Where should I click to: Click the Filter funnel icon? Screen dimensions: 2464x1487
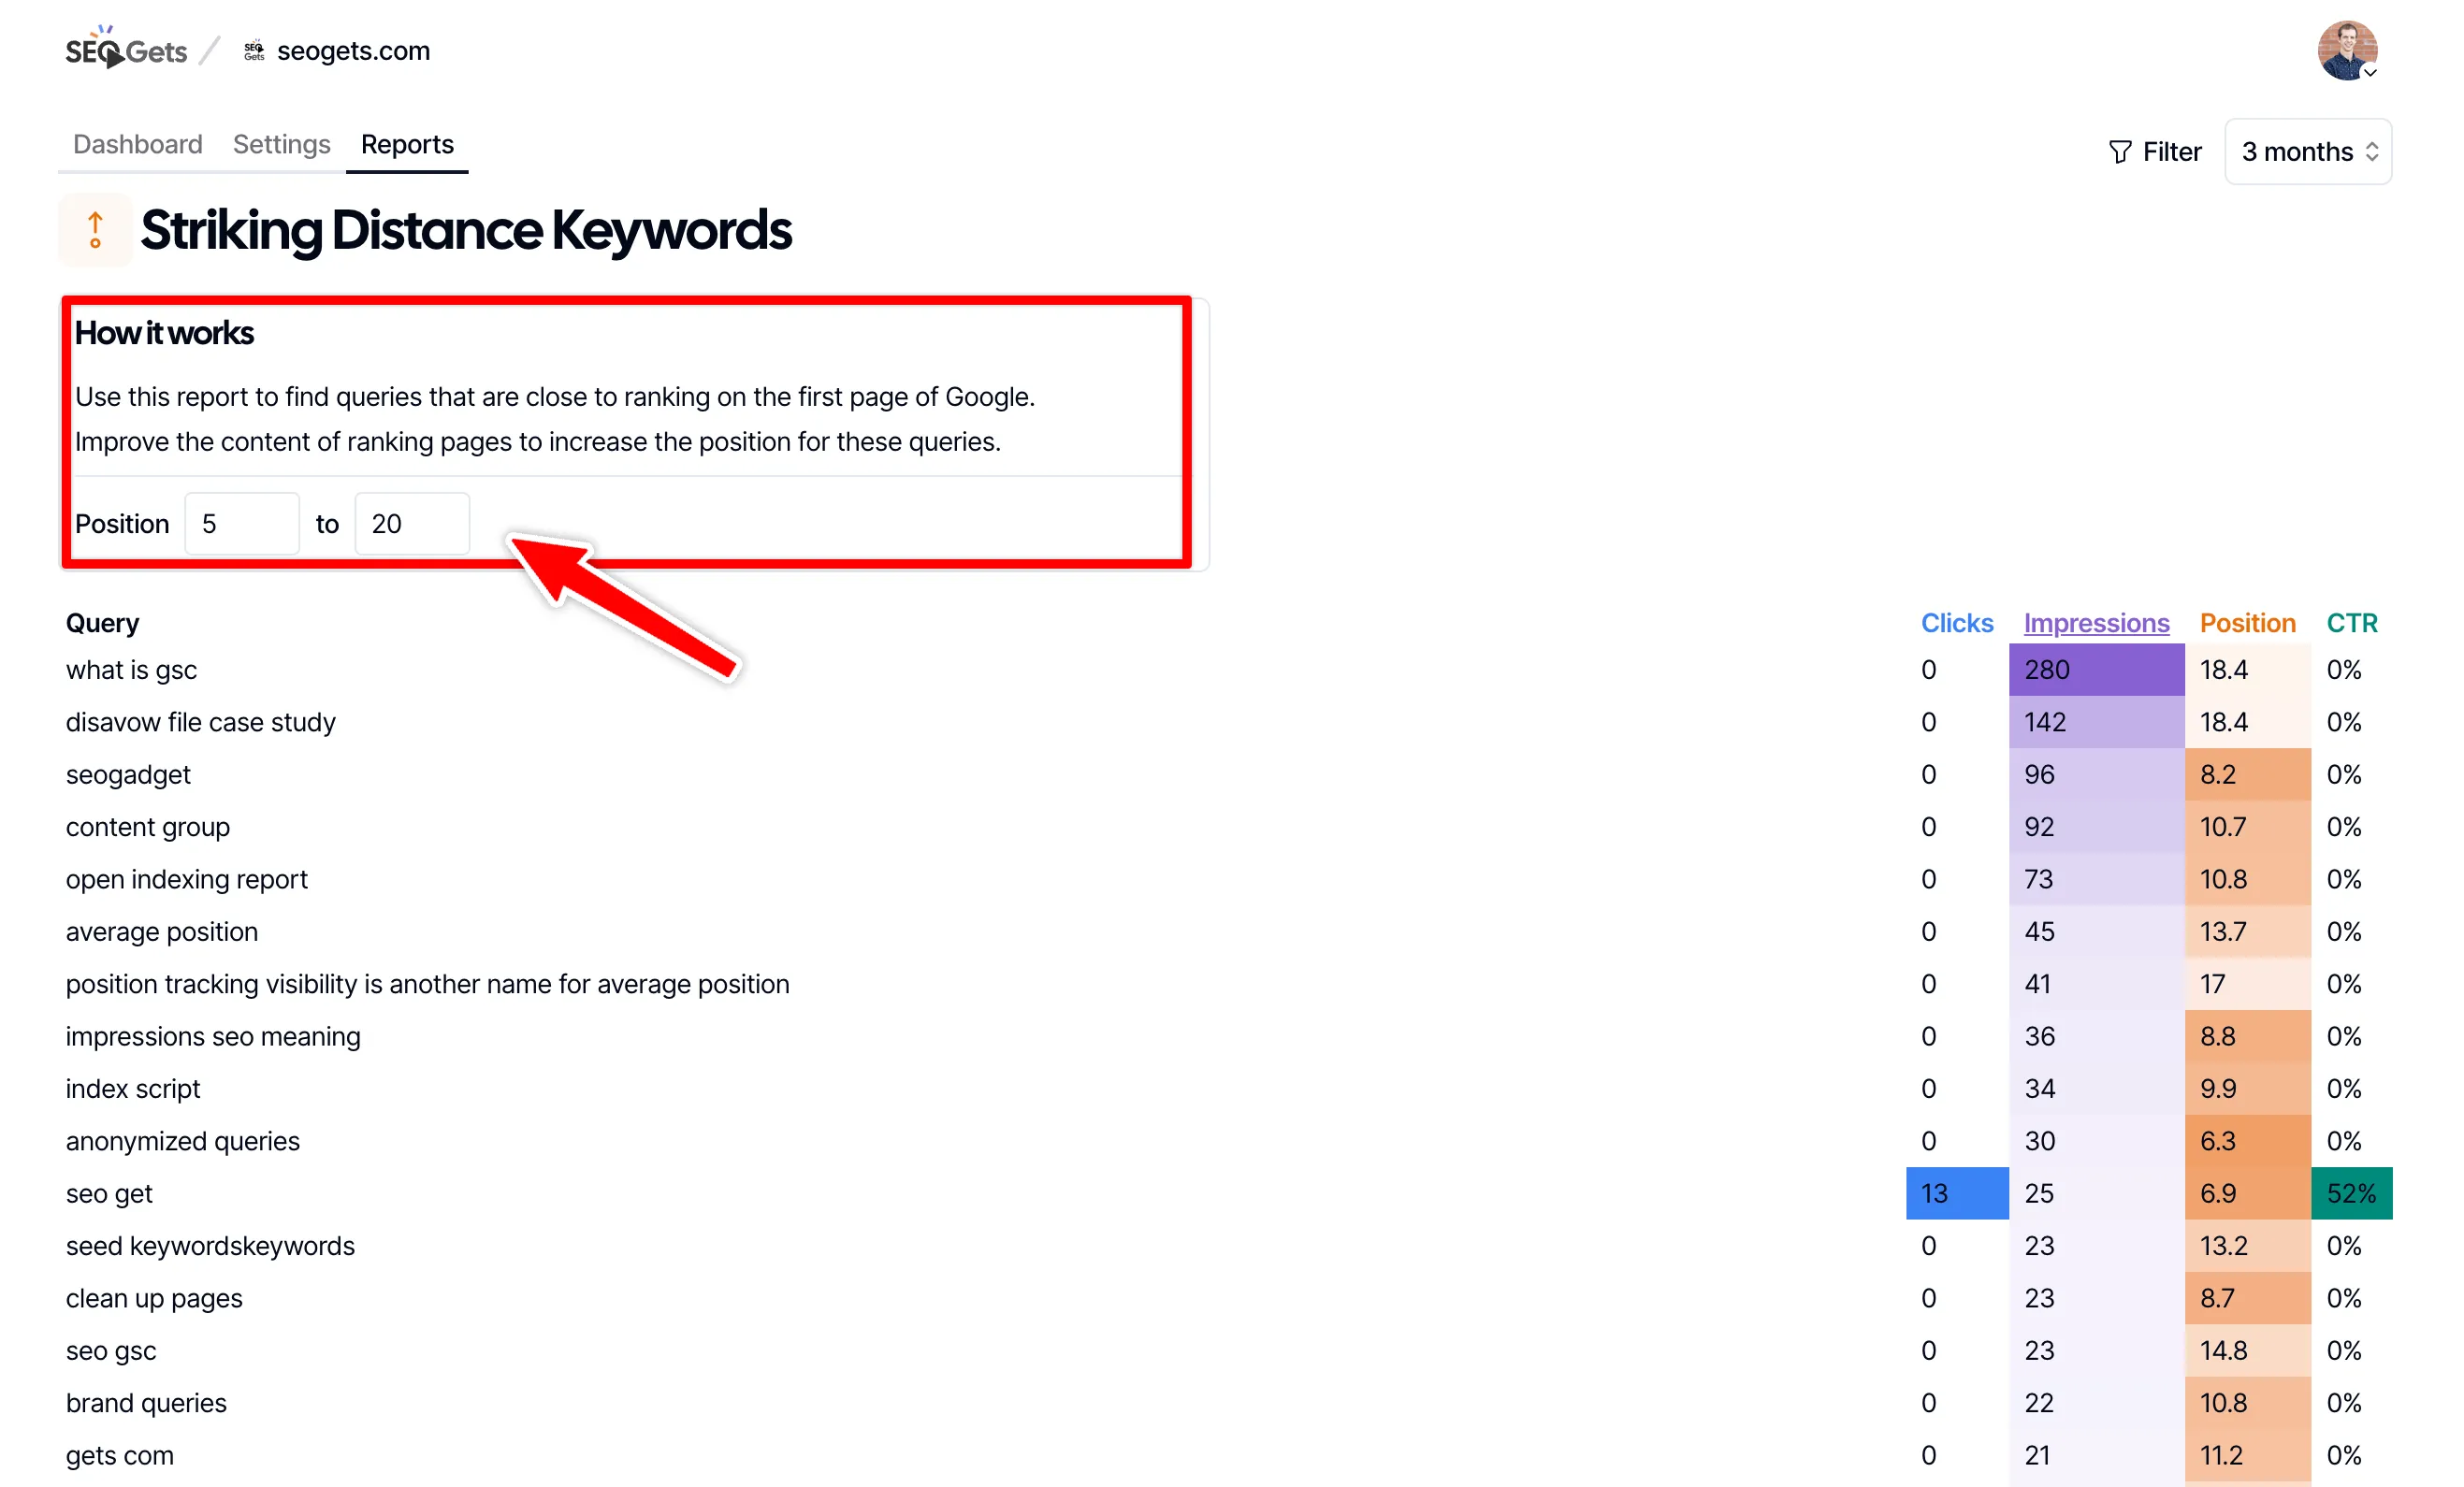[x=2119, y=152]
